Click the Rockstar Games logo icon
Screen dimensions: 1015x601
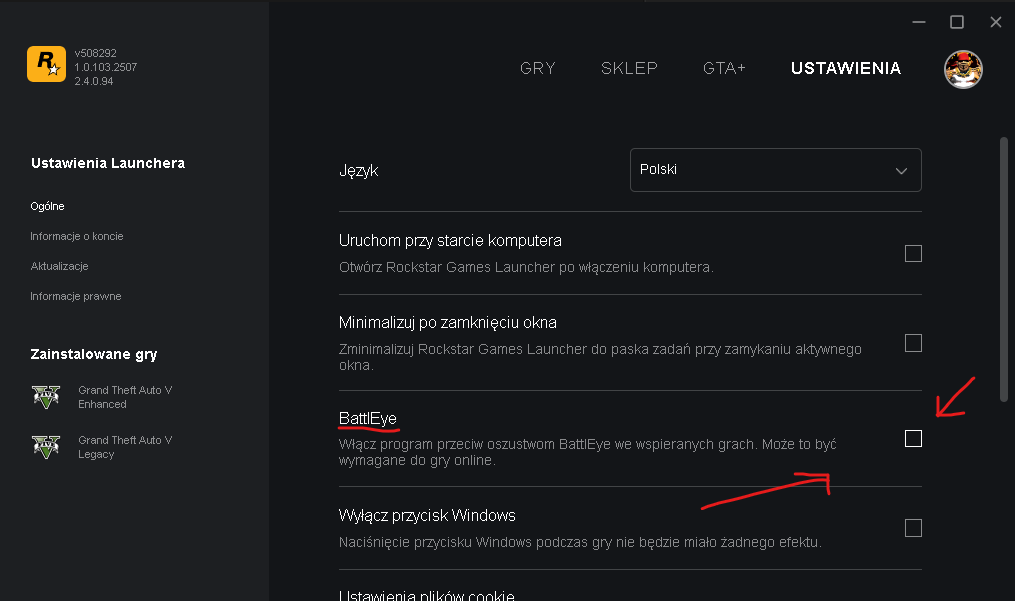[x=46, y=63]
